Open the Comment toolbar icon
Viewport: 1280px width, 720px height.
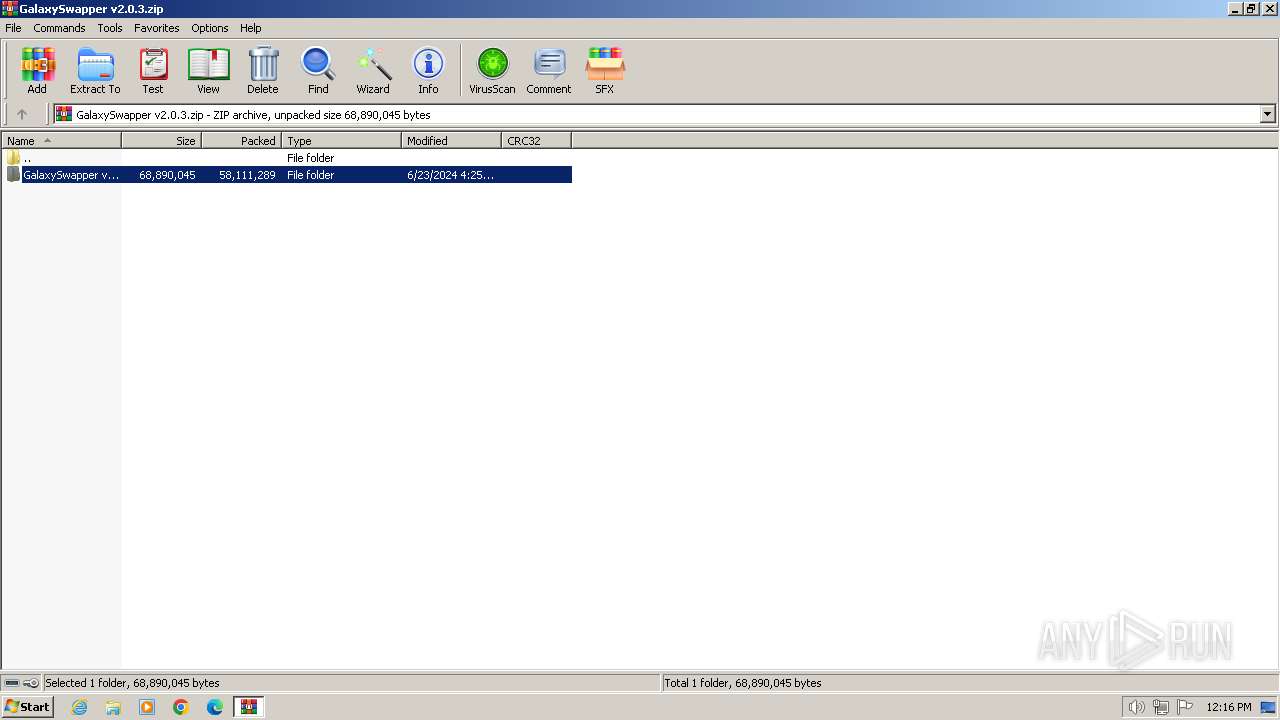[549, 71]
